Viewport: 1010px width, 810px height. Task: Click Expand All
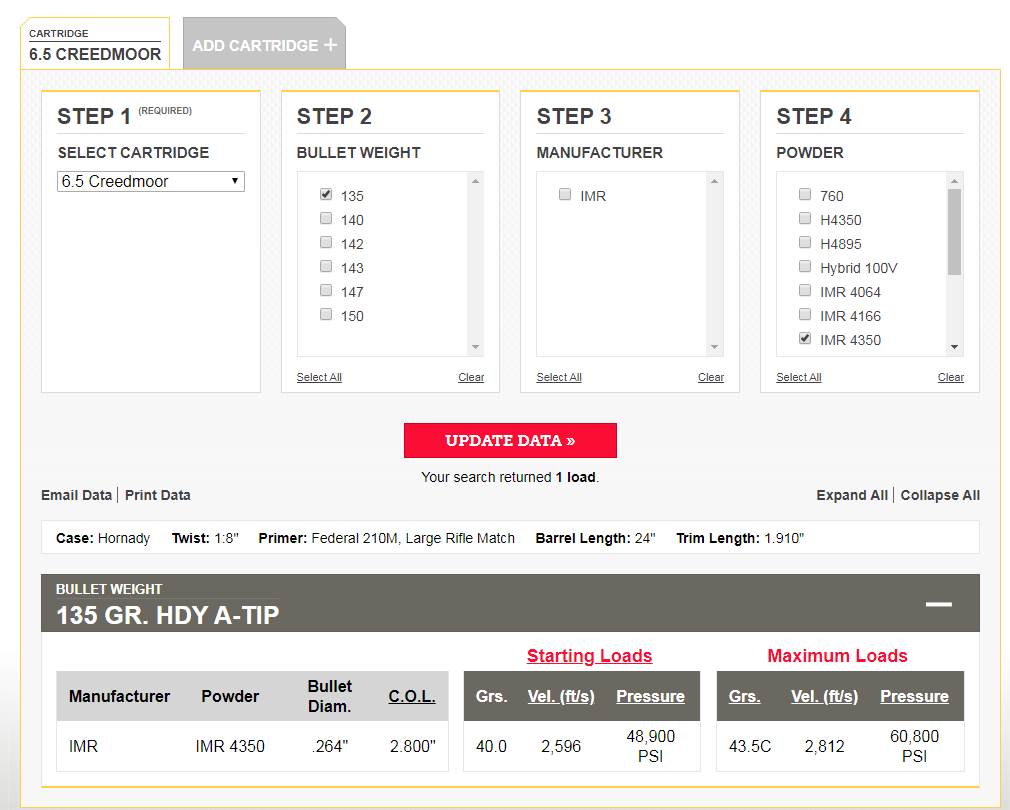pos(852,495)
